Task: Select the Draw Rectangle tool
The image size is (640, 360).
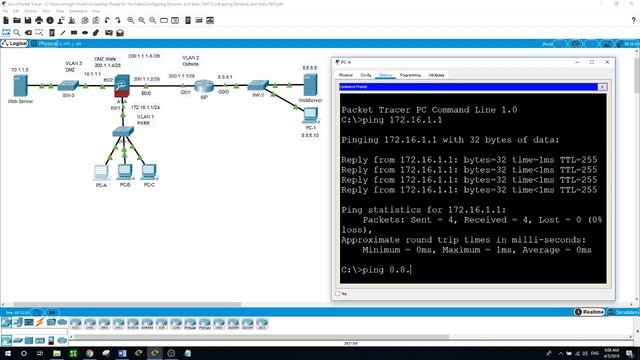Action: pyautogui.click(x=74, y=32)
